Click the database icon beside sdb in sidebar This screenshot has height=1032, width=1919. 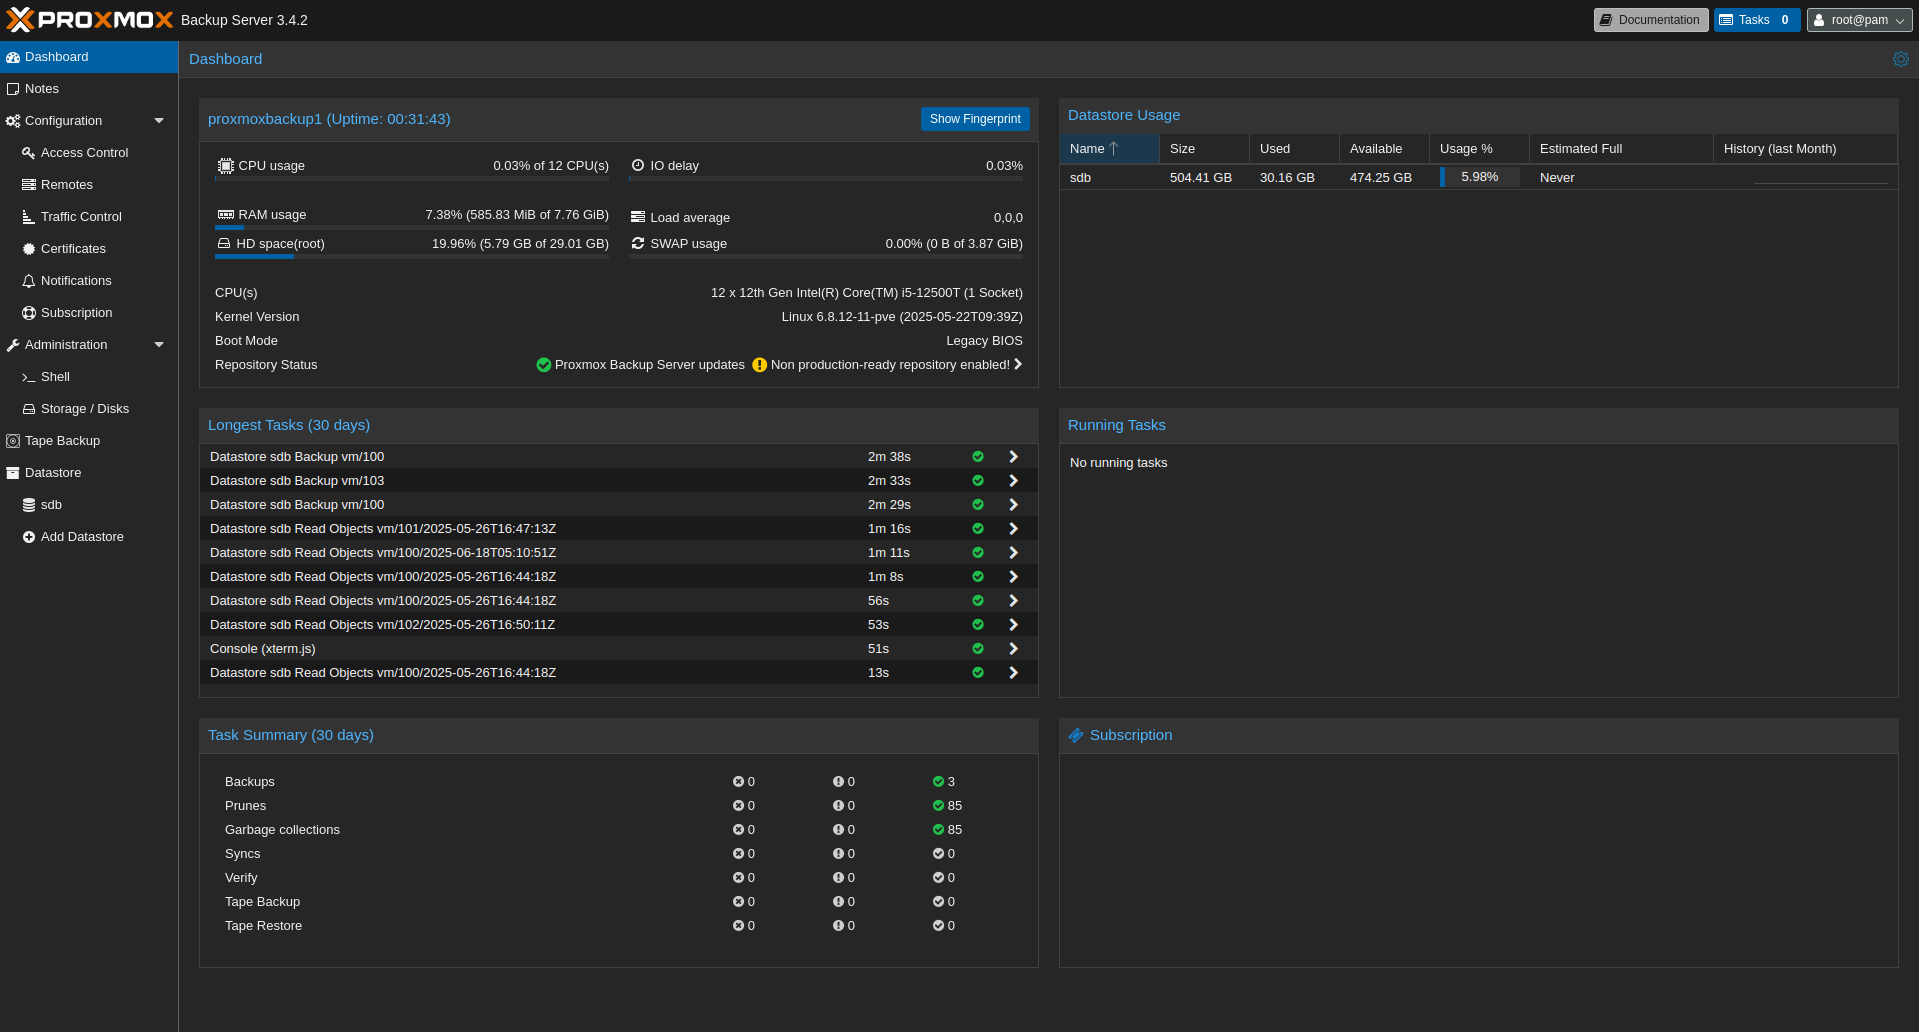[x=29, y=505]
